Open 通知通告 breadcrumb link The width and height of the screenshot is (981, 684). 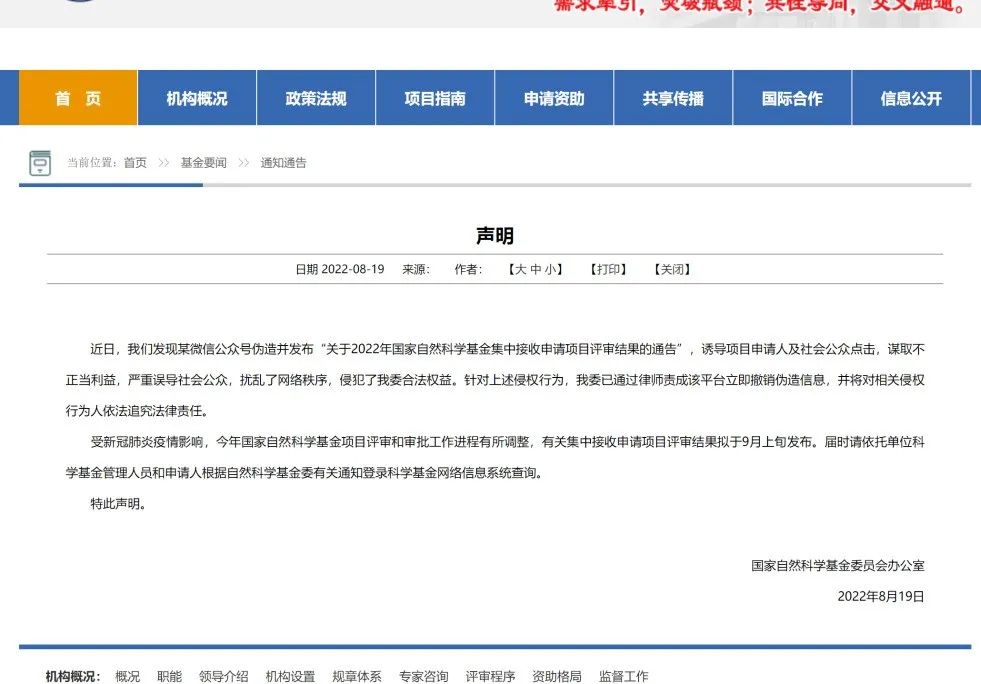tap(283, 163)
